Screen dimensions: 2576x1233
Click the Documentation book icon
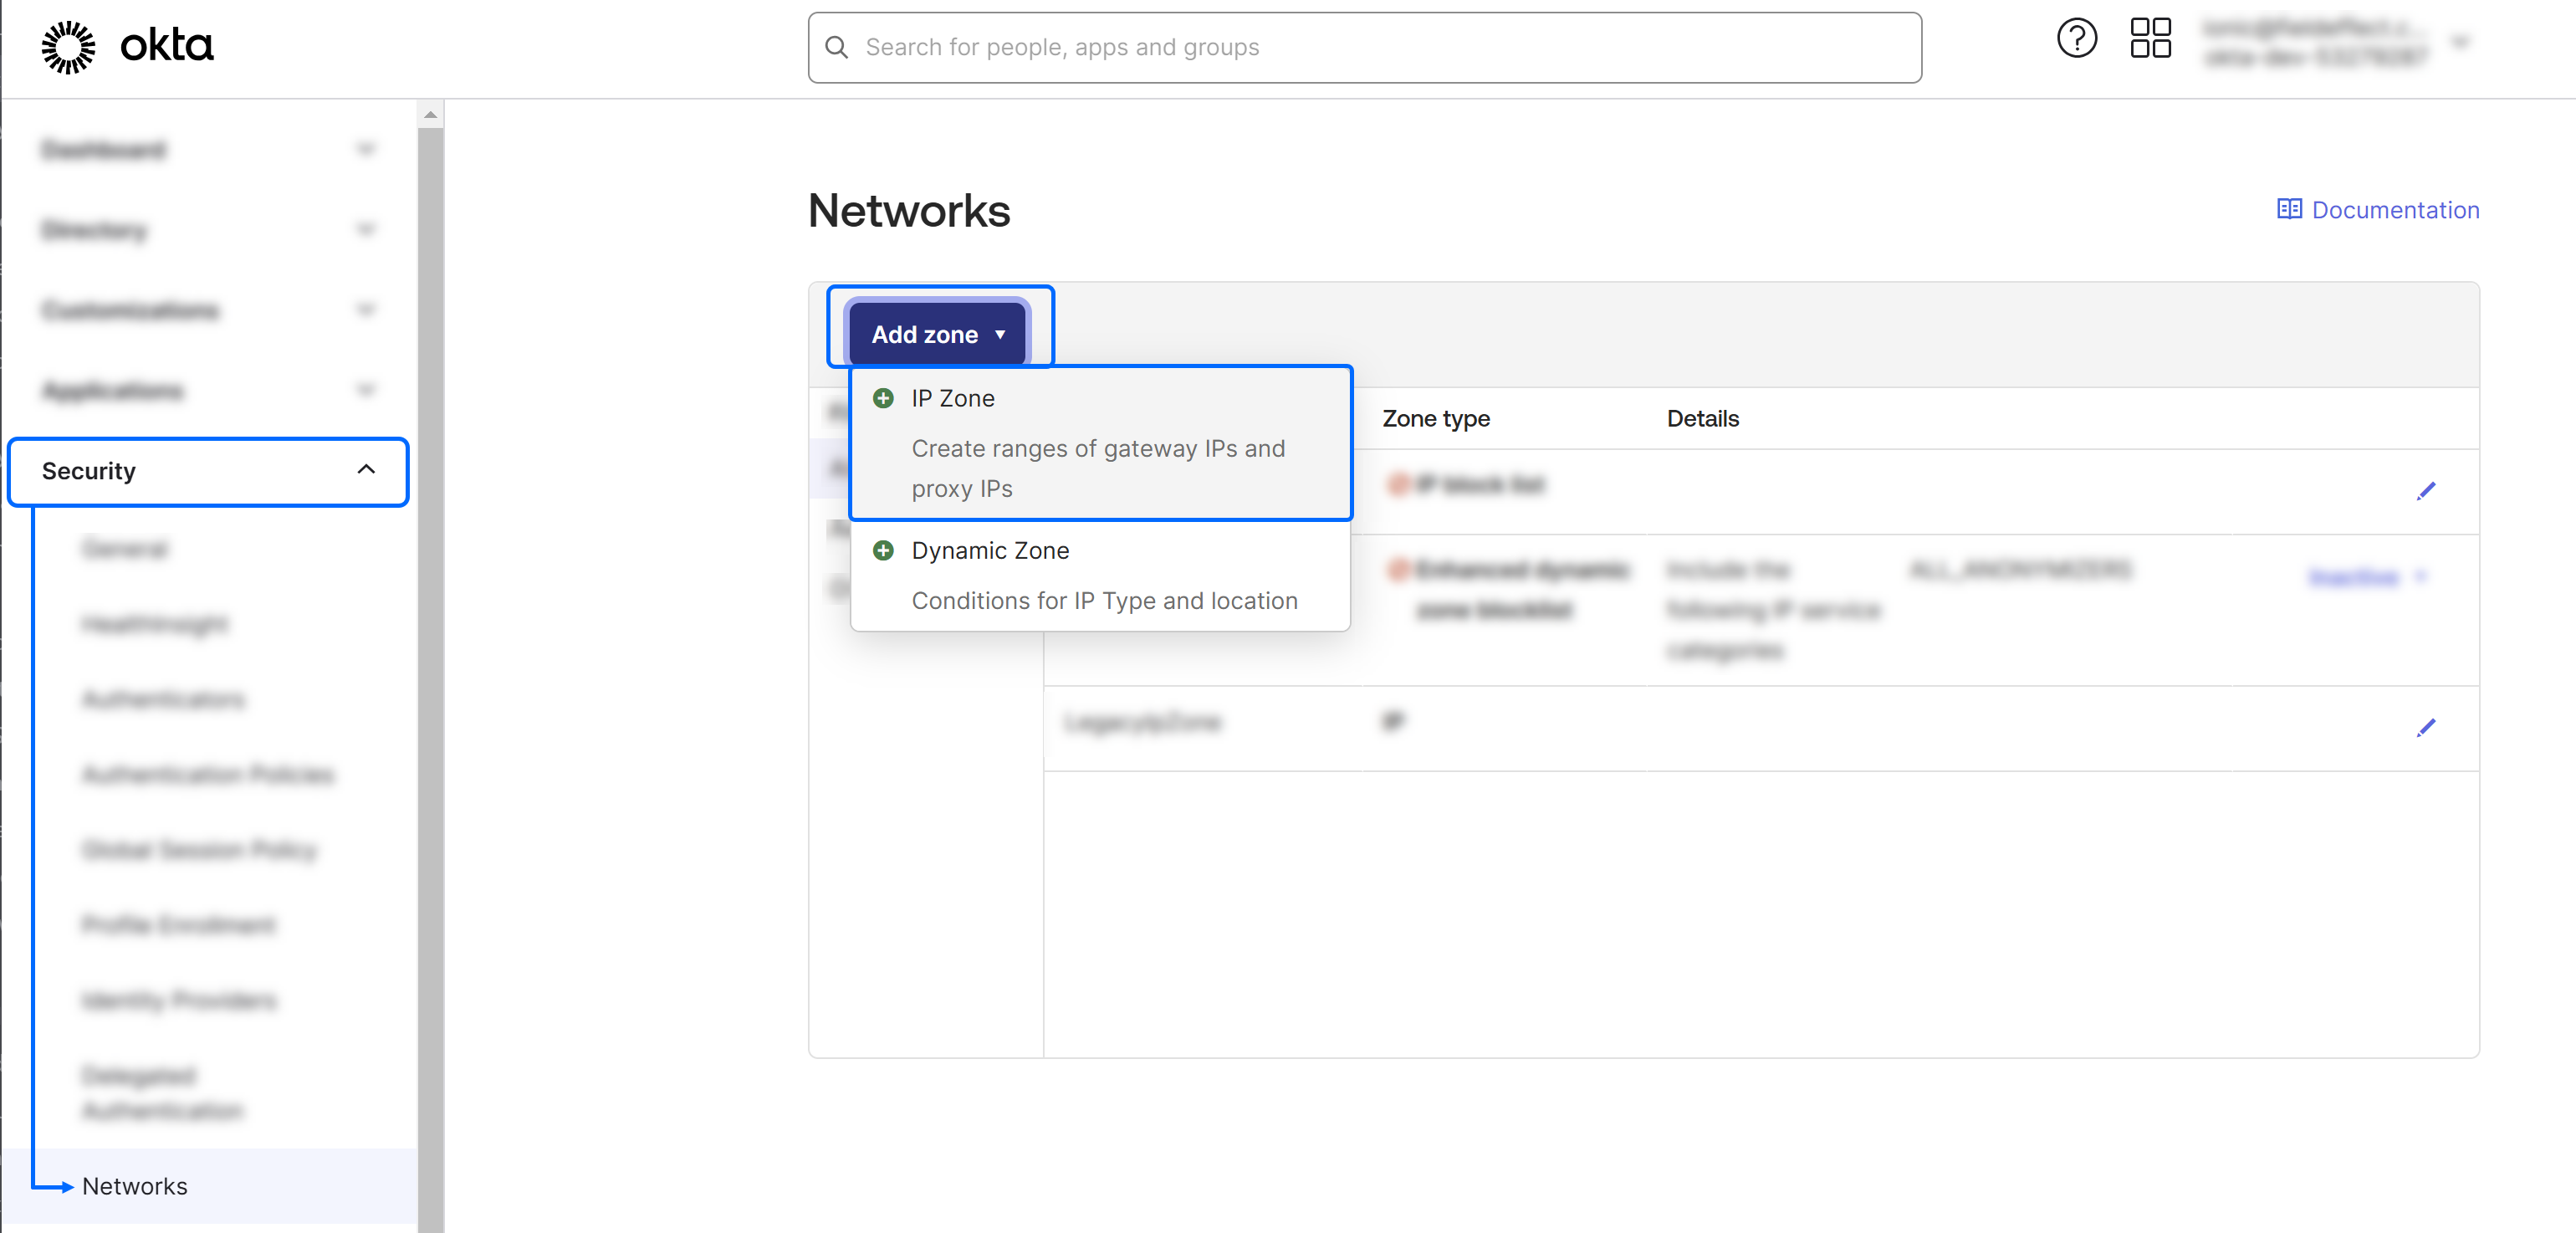pyautogui.click(x=2288, y=209)
